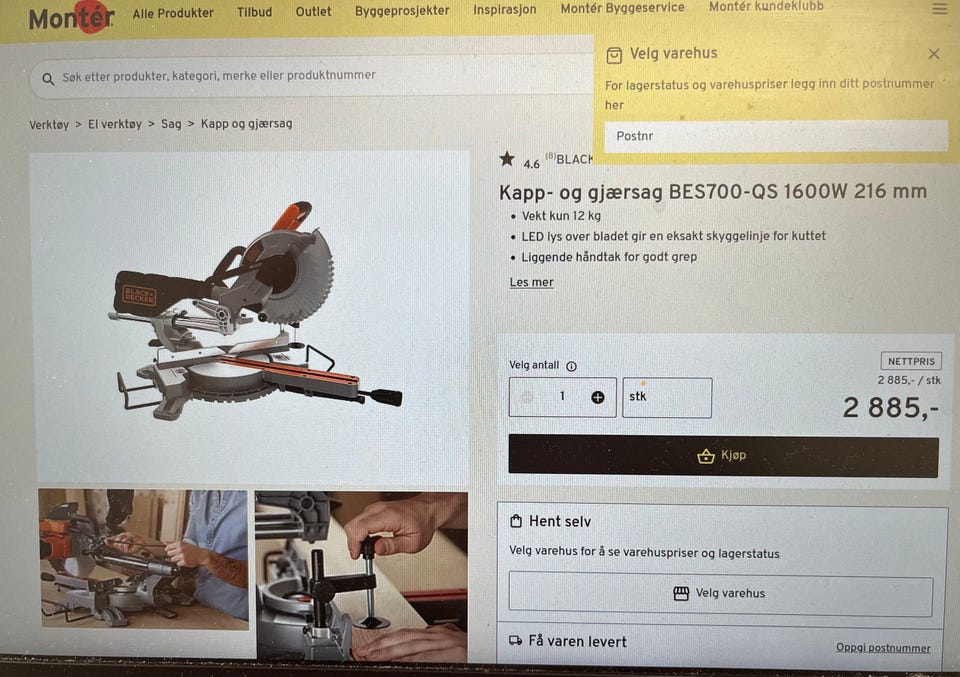Viewport: 960px width, 677px height.
Task: Close the Velg varehus popup
Action: point(934,54)
